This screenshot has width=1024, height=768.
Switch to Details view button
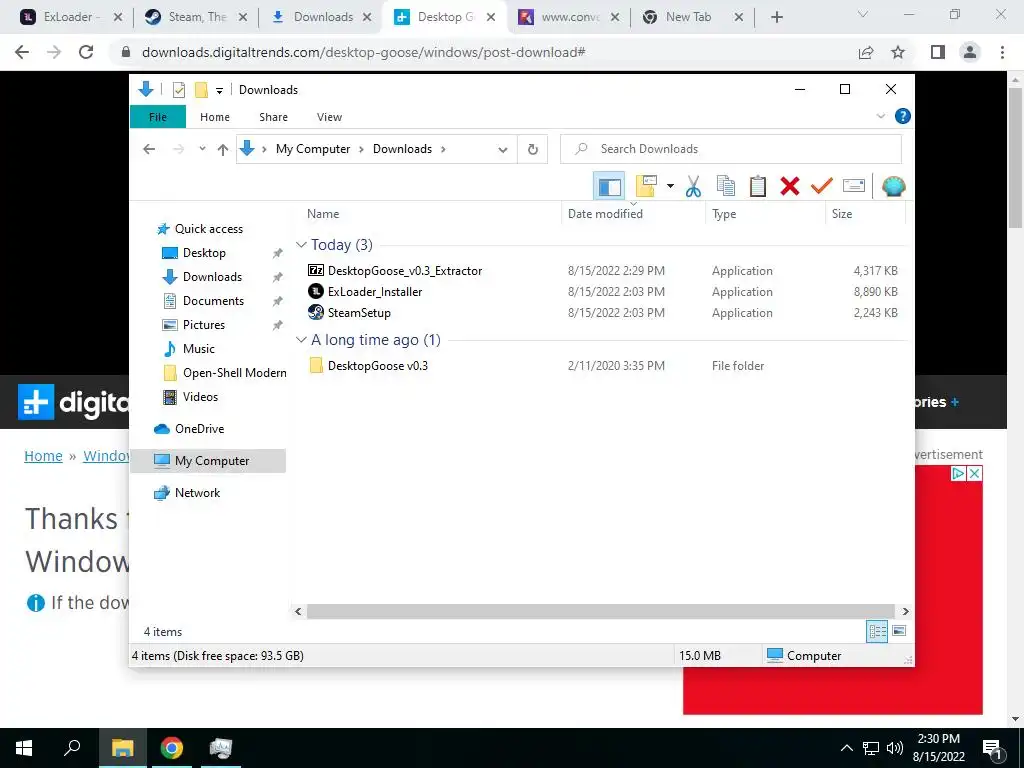(x=877, y=631)
